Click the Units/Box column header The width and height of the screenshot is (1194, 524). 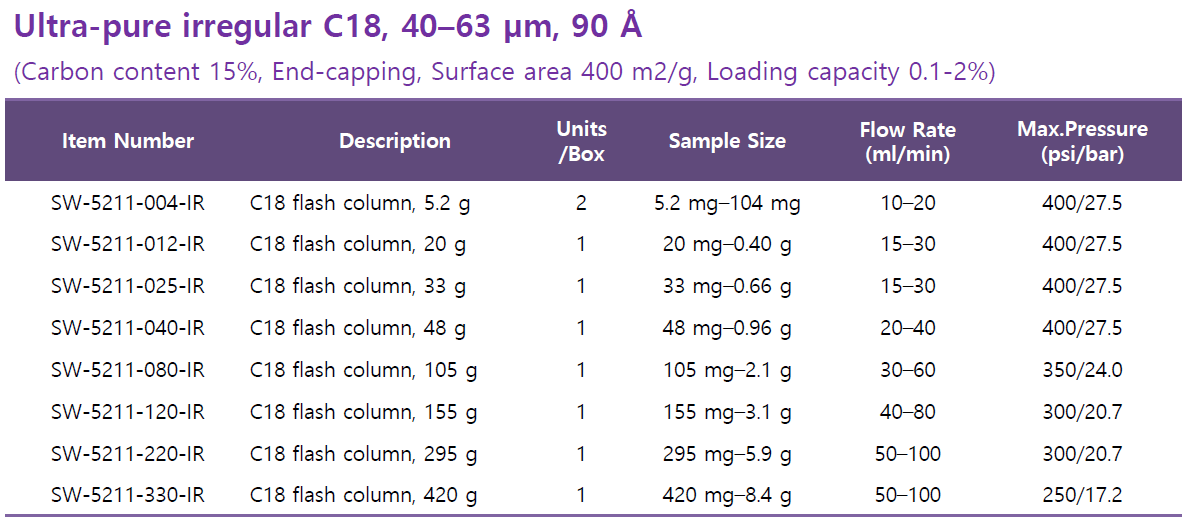(x=581, y=141)
